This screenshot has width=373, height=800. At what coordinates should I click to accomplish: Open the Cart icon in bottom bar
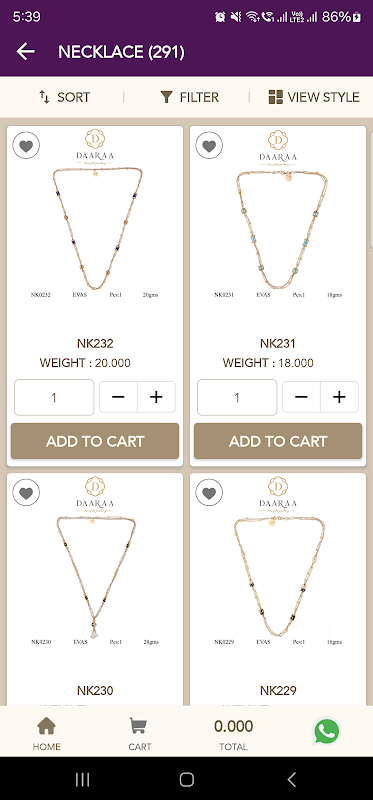click(x=139, y=734)
